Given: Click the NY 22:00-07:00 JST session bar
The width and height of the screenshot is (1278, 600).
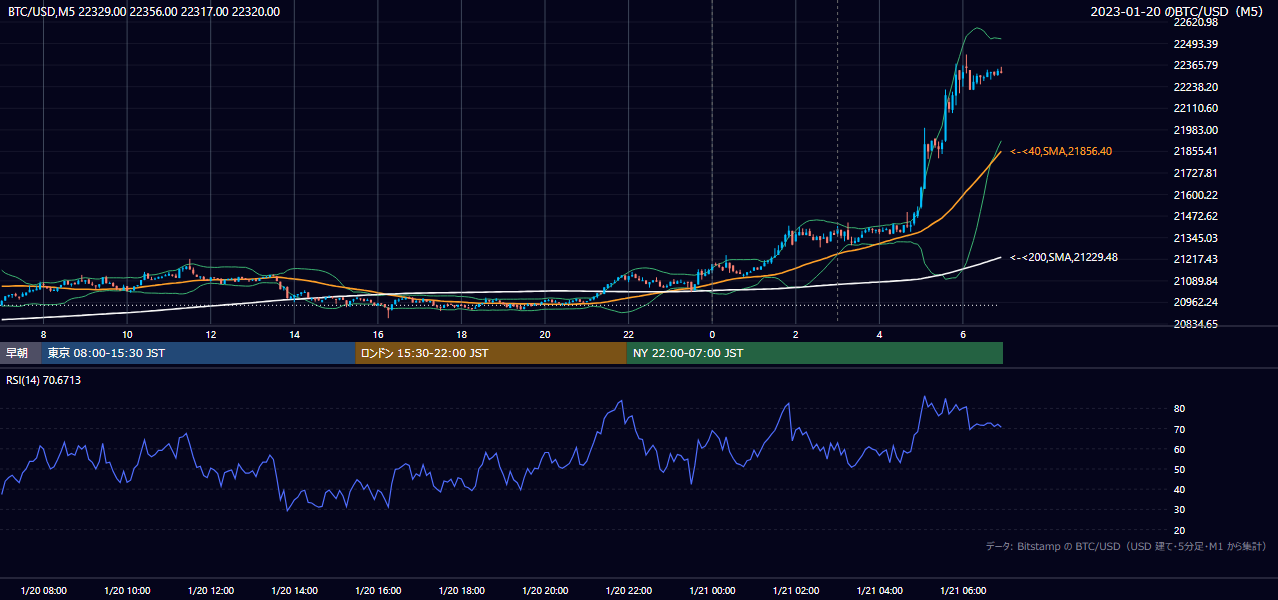Looking at the screenshot, I should tap(815, 353).
